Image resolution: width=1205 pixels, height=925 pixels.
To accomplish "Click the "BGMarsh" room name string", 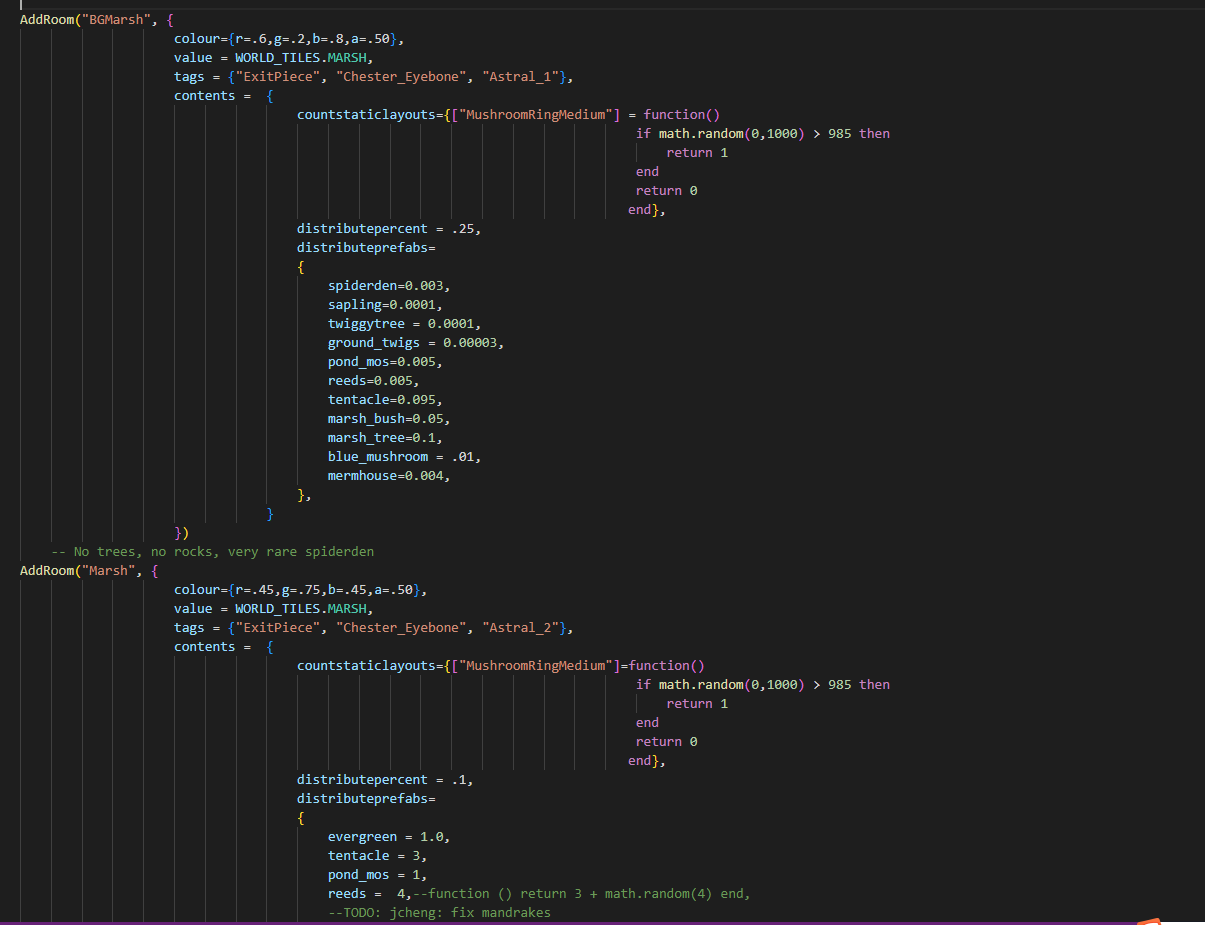I will pyautogui.click(x=114, y=20).
